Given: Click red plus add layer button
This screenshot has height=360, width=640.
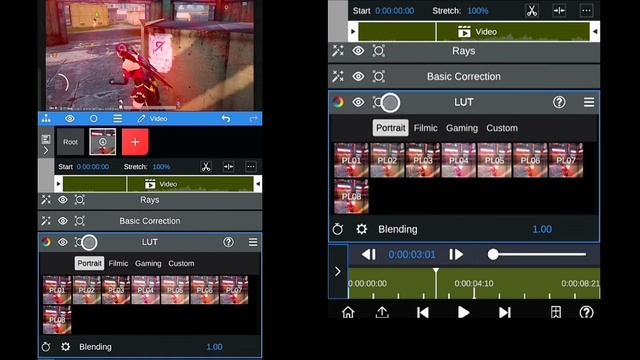Looking at the screenshot, I should pyautogui.click(x=135, y=142).
